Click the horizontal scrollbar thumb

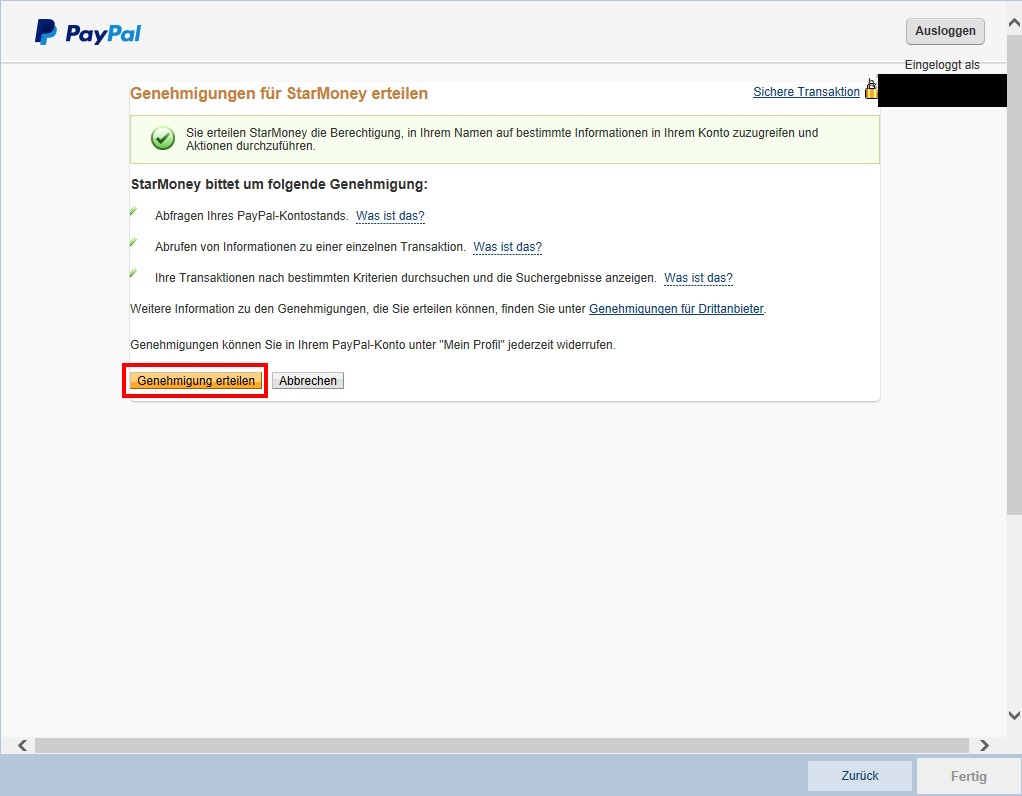[x=500, y=745]
